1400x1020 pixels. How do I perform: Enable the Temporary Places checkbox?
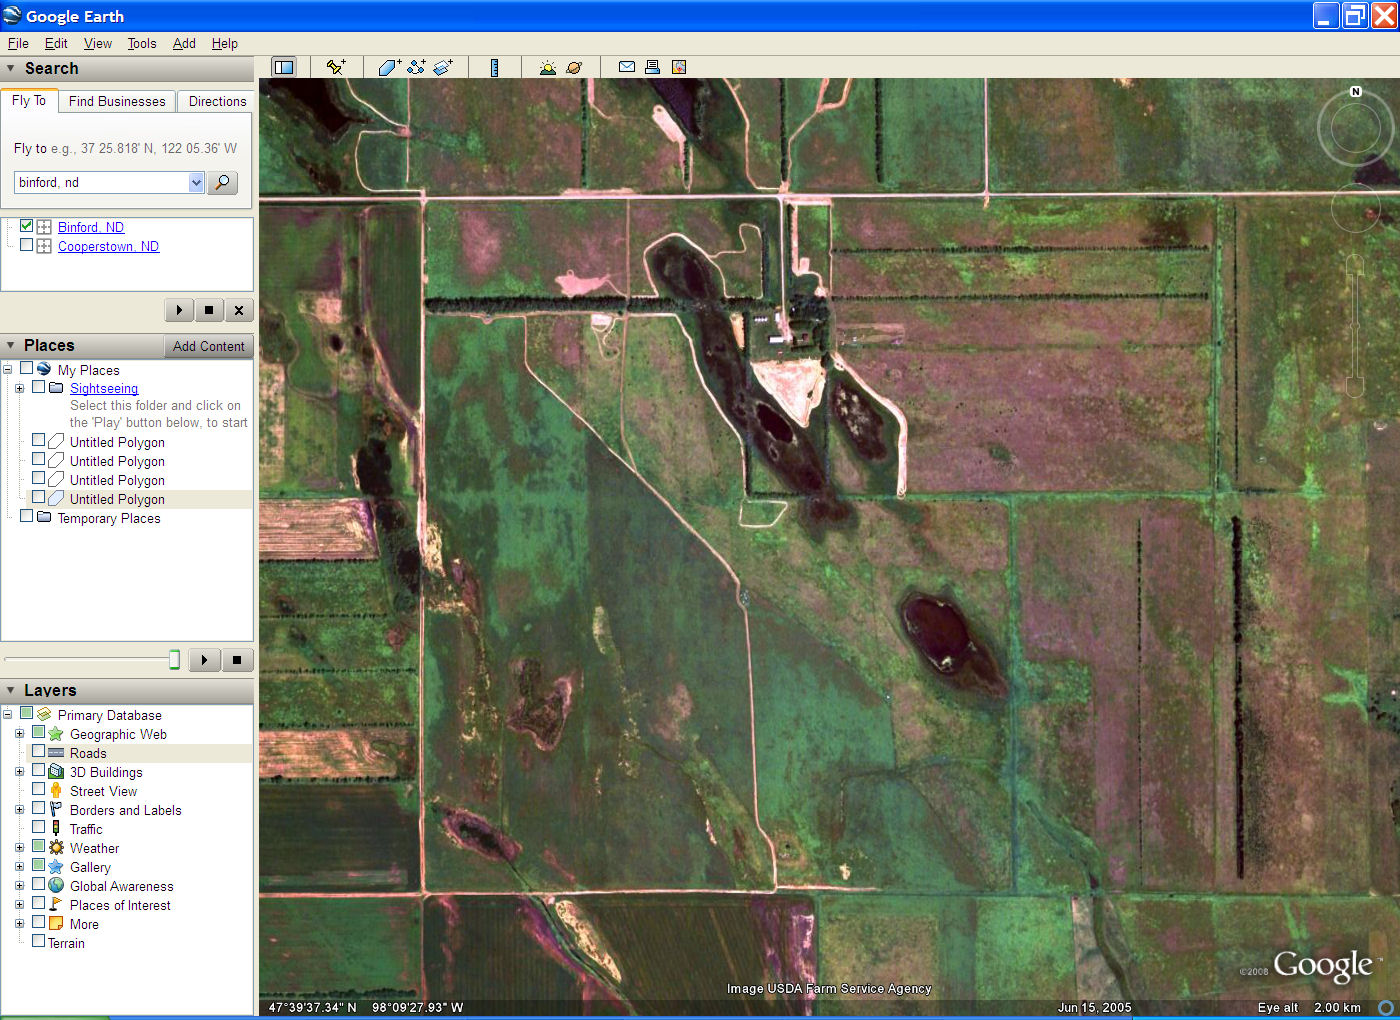click(26, 517)
